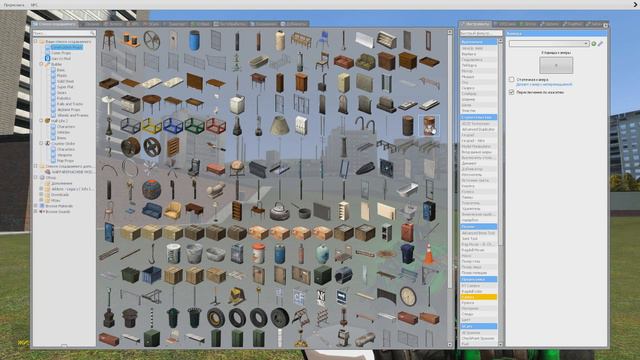Open the Персонаж menu in top bar
The image size is (640, 360).
tap(14, 5)
